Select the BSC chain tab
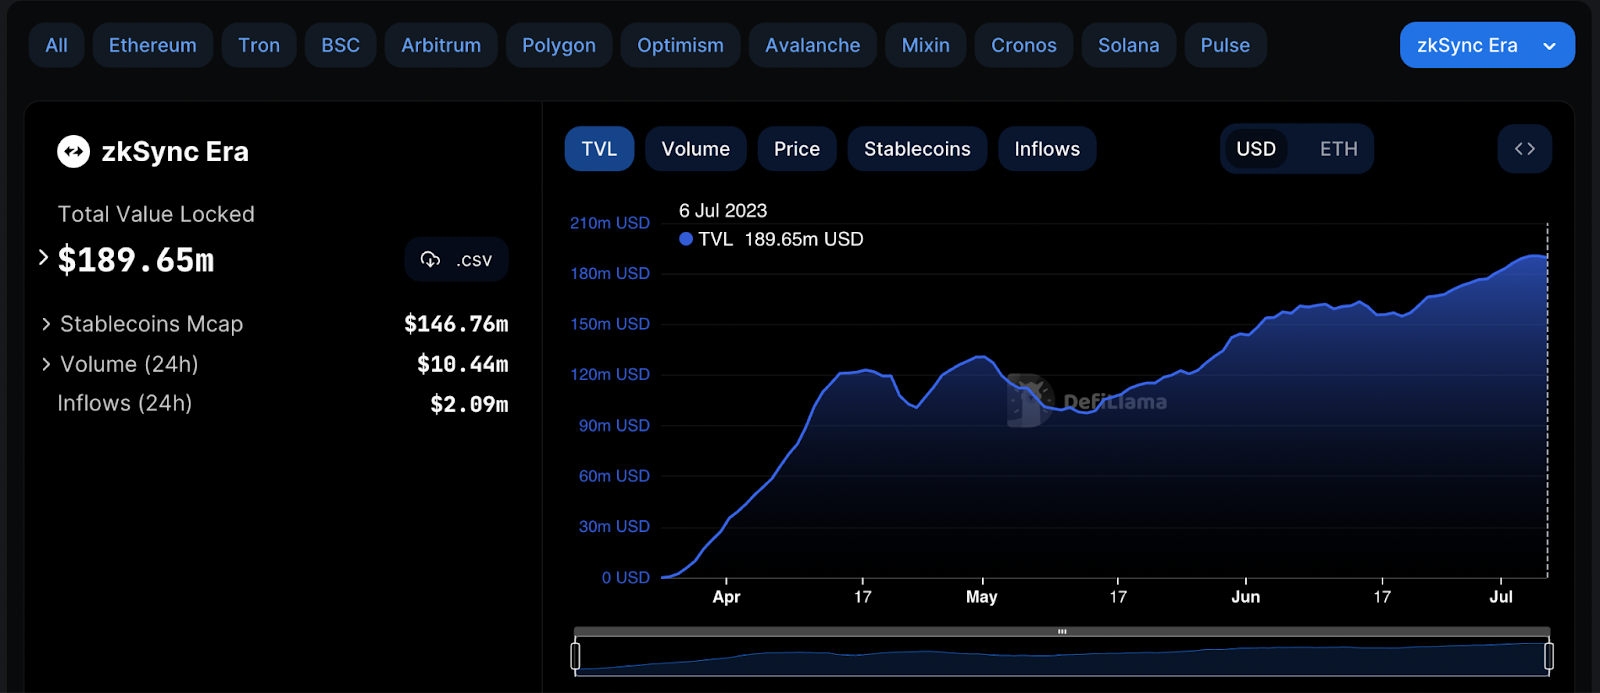The width and height of the screenshot is (1600, 693). 341,45
